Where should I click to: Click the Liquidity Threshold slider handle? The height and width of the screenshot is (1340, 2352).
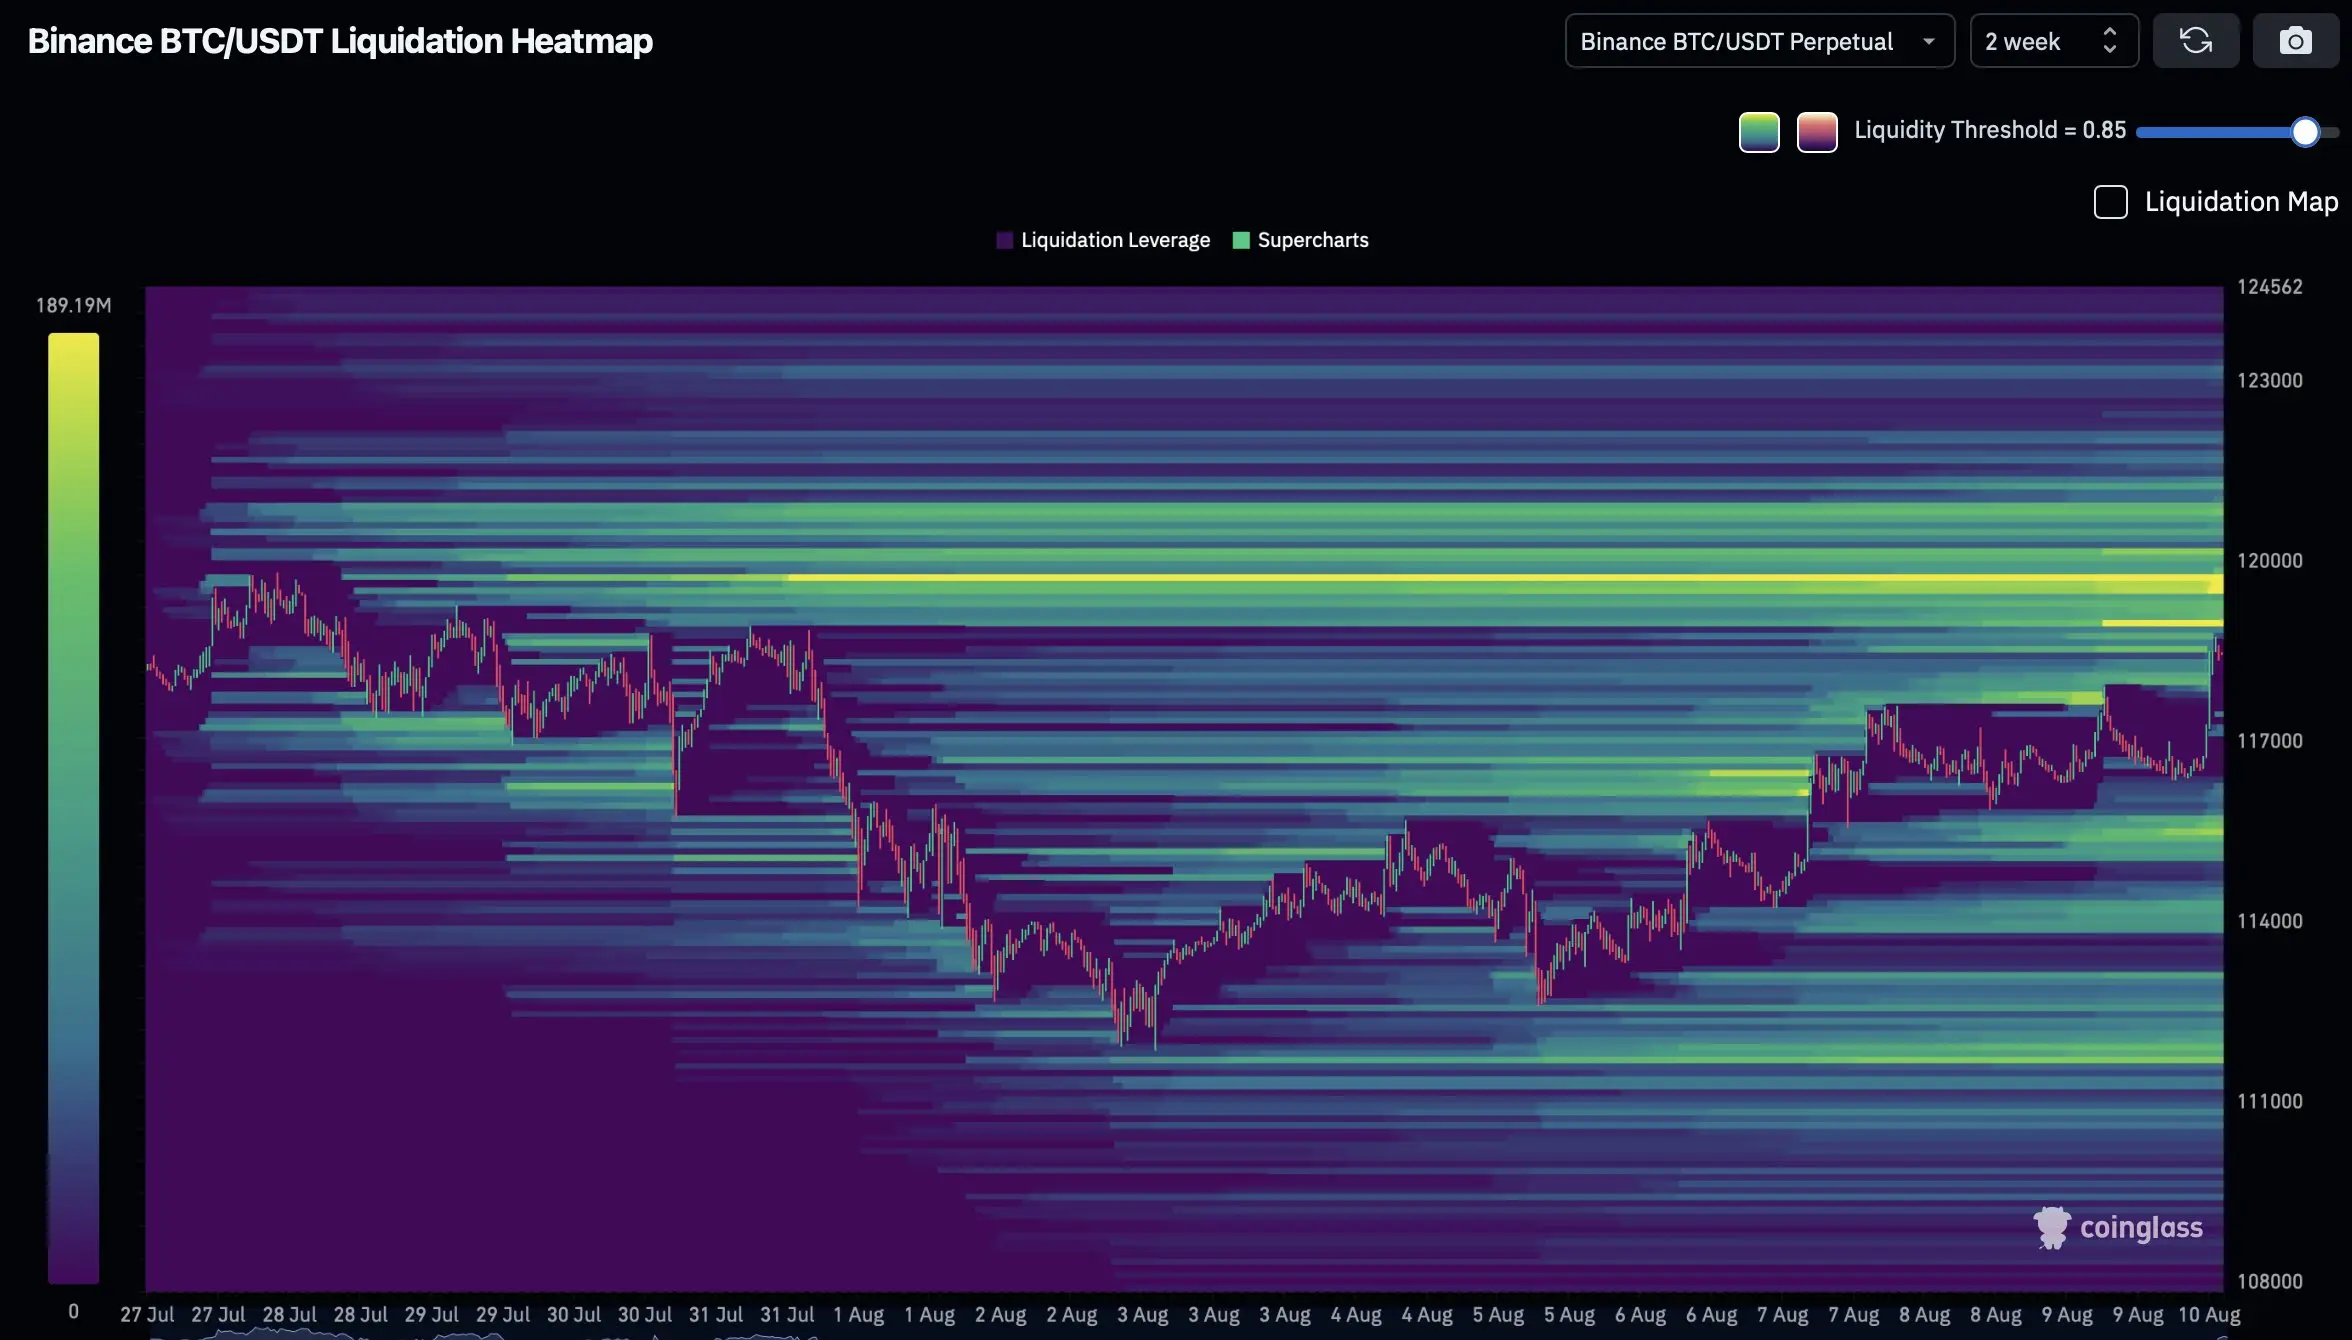2305,132
